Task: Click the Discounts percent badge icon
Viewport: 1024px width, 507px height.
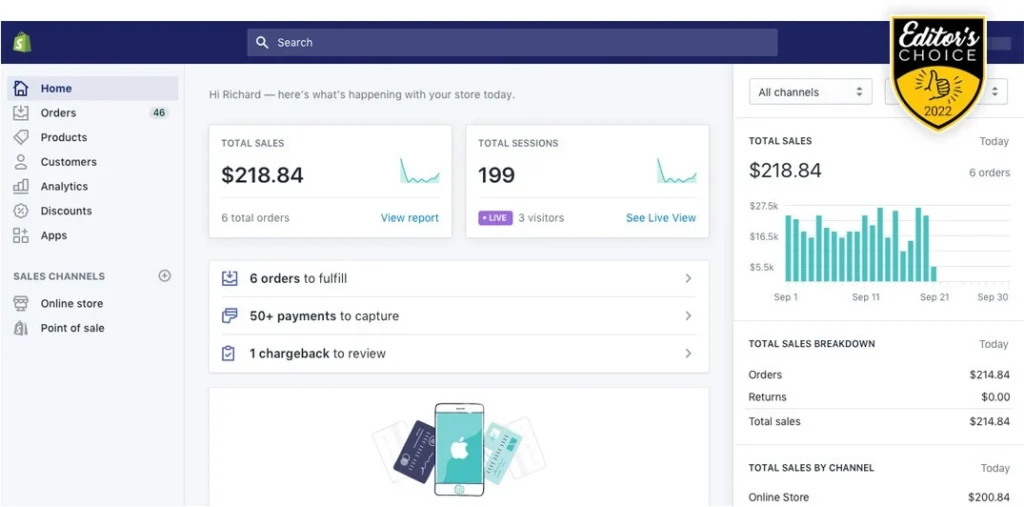Action: click(x=21, y=211)
